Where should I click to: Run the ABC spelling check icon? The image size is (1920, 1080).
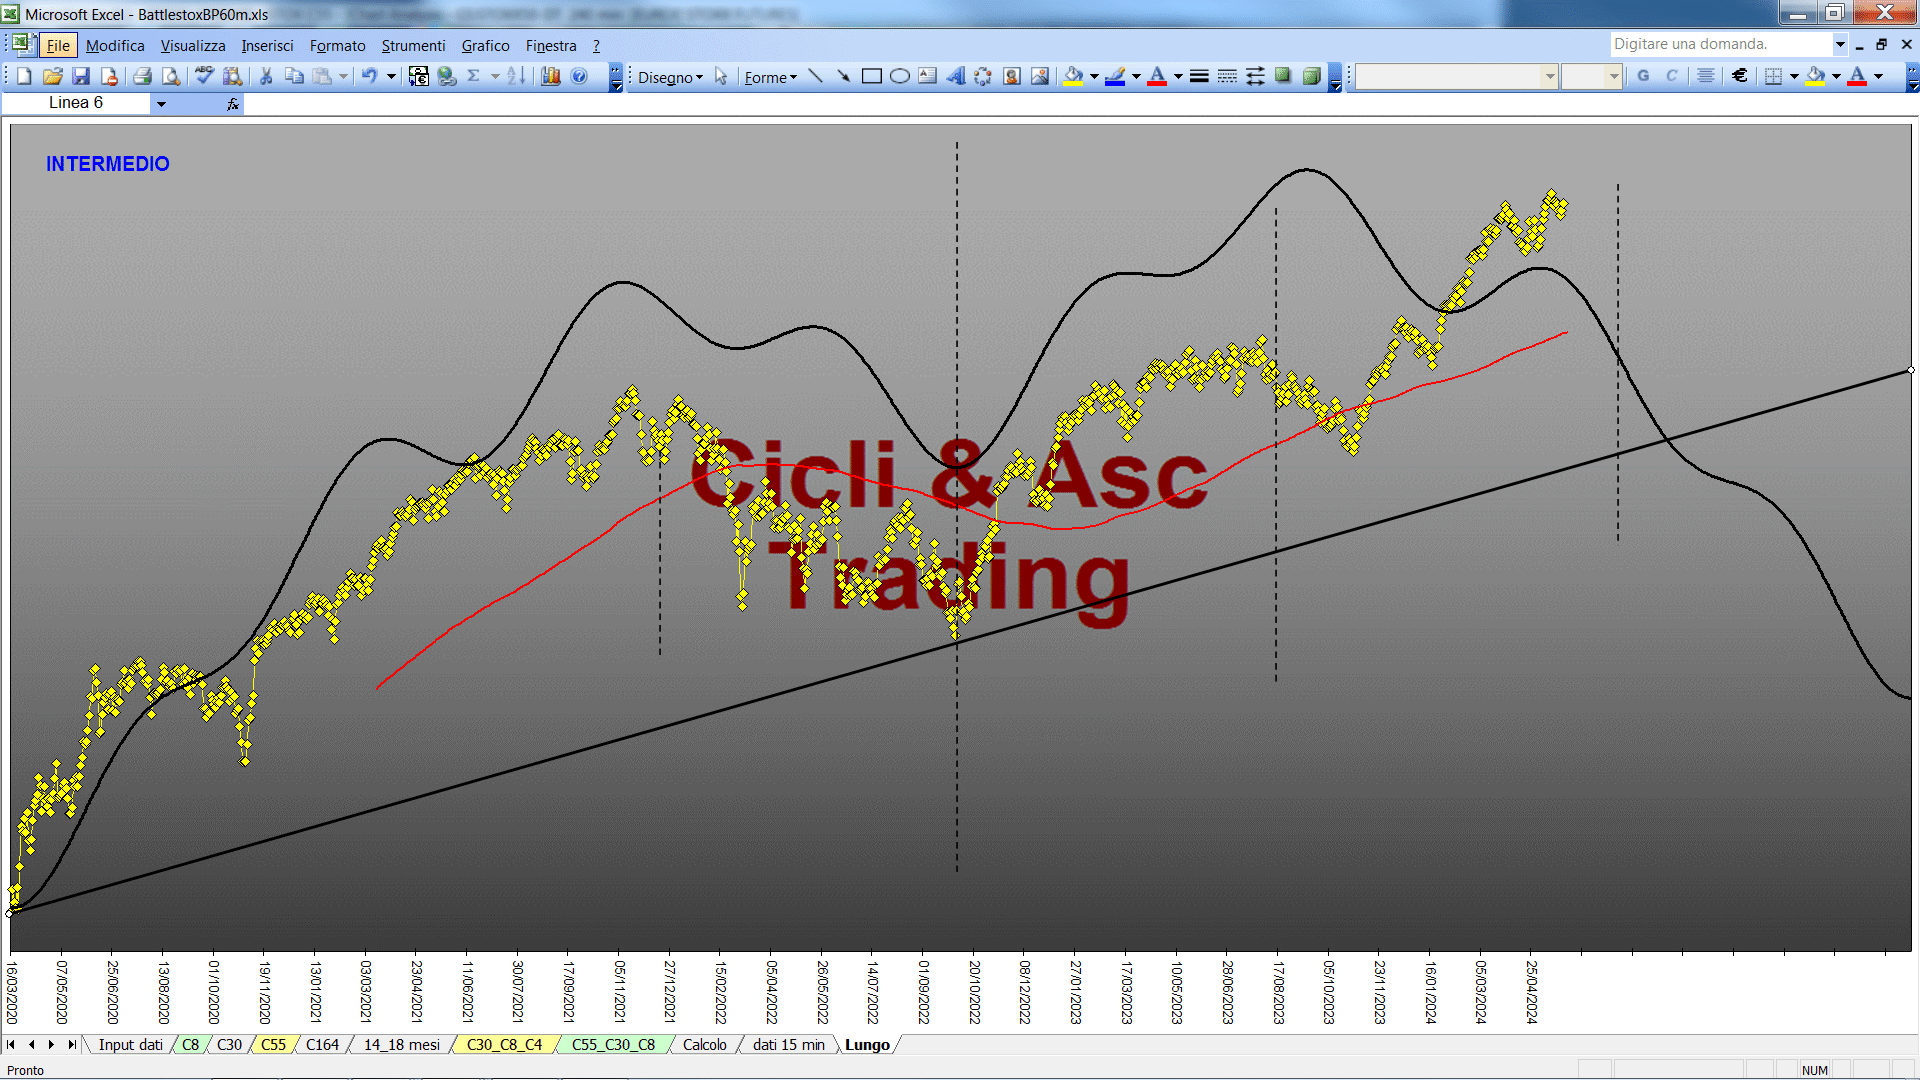(204, 76)
